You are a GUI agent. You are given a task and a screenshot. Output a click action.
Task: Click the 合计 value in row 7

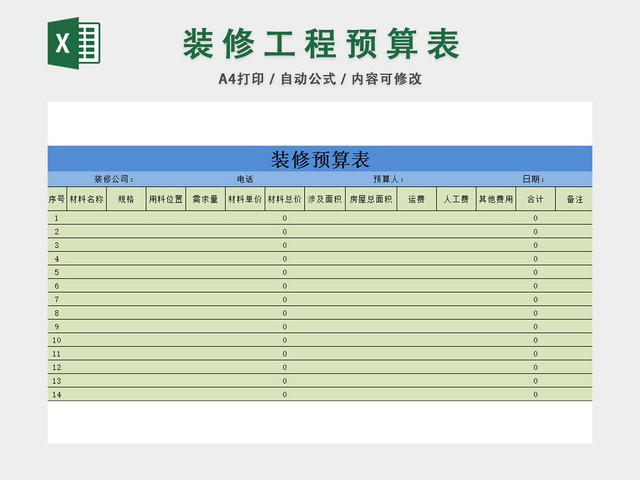tap(535, 299)
